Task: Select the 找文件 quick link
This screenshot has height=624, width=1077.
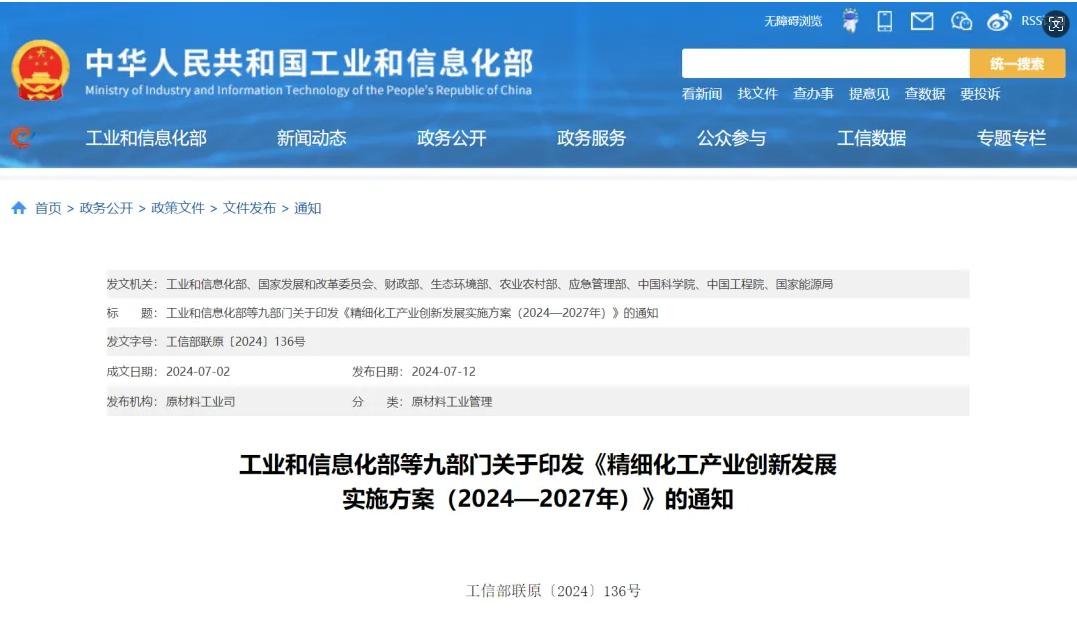Action: (757, 94)
